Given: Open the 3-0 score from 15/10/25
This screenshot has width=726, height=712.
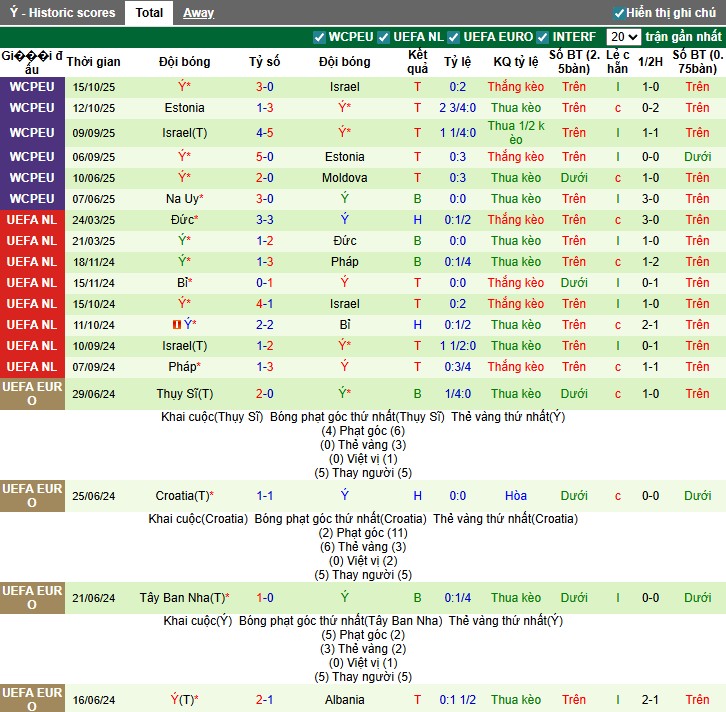Looking at the screenshot, I should coord(264,87).
